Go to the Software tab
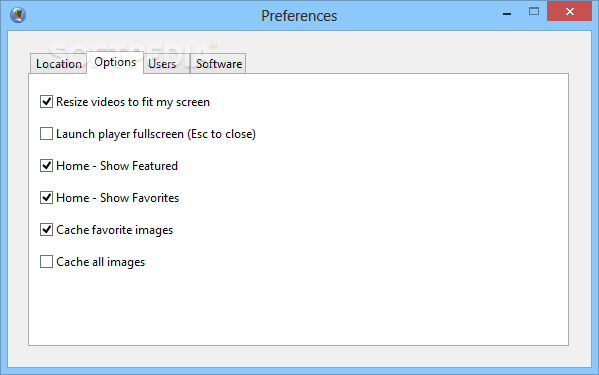 [x=218, y=63]
